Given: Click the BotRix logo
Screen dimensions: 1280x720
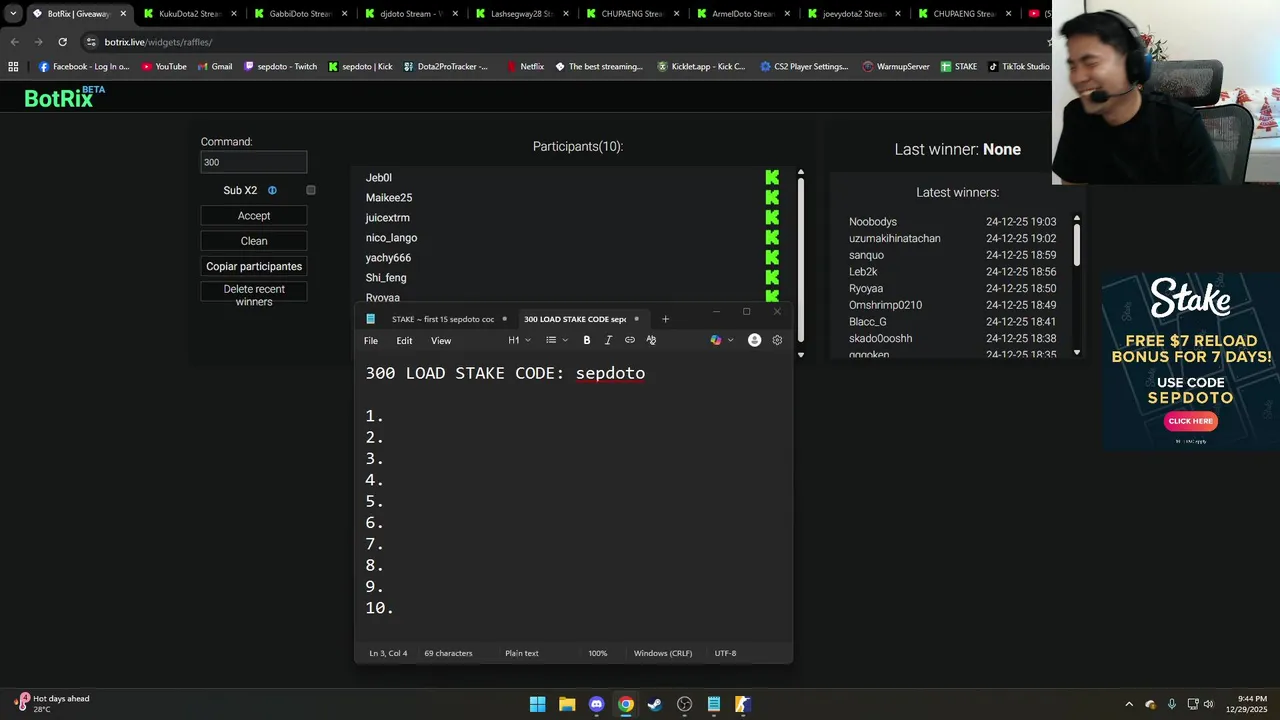Looking at the screenshot, I should (65, 97).
